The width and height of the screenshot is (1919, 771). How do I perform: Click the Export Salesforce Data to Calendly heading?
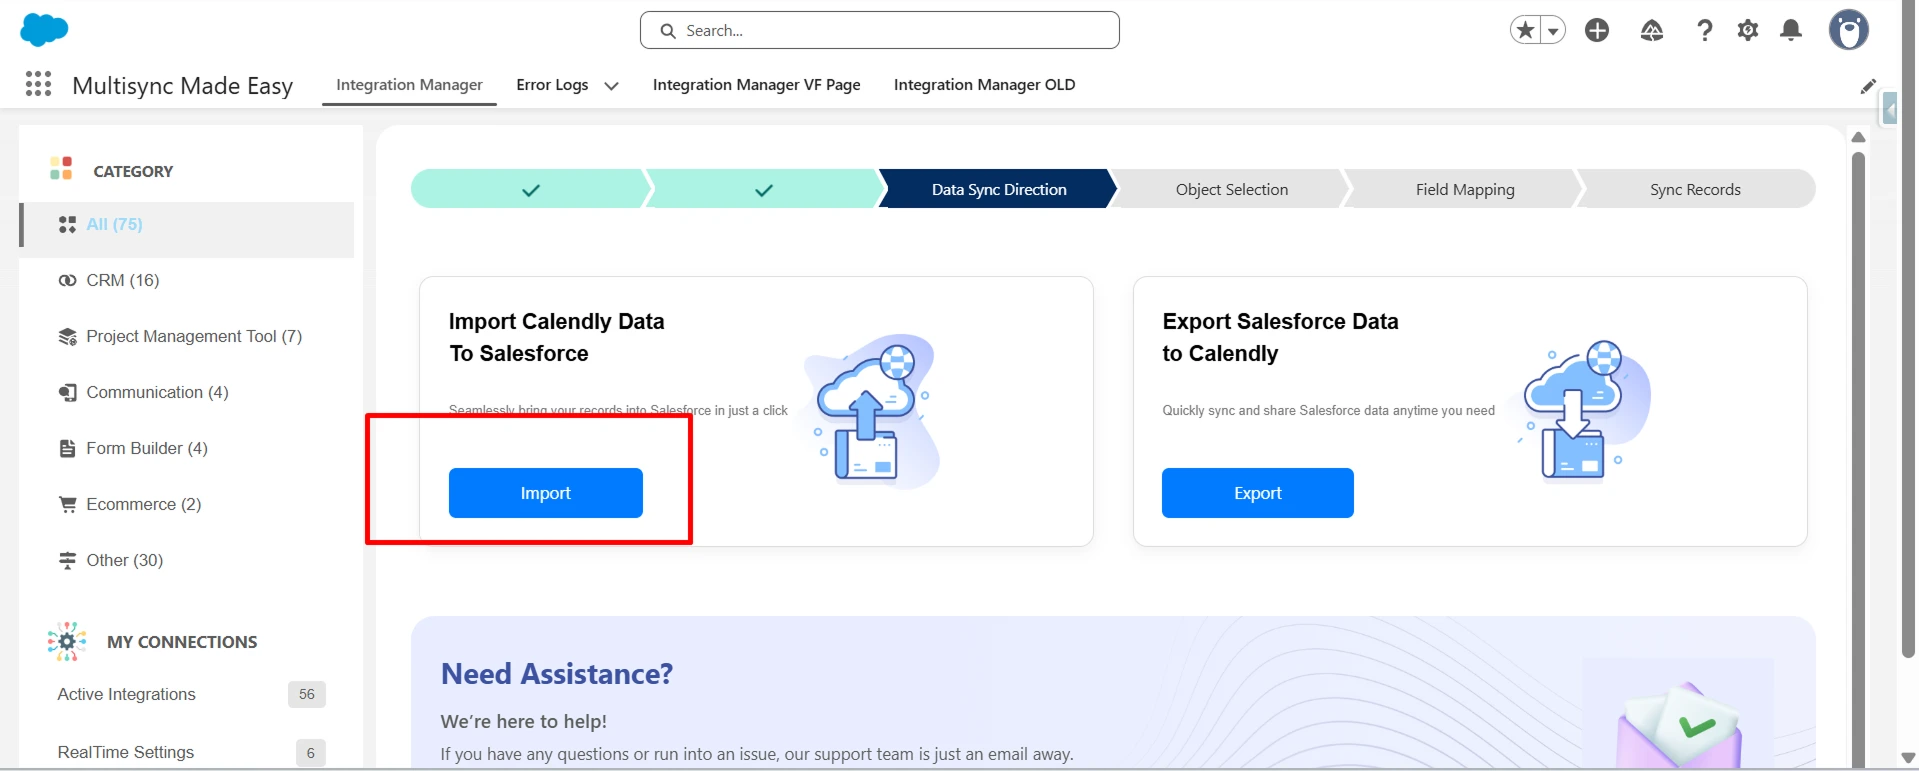(x=1281, y=337)
